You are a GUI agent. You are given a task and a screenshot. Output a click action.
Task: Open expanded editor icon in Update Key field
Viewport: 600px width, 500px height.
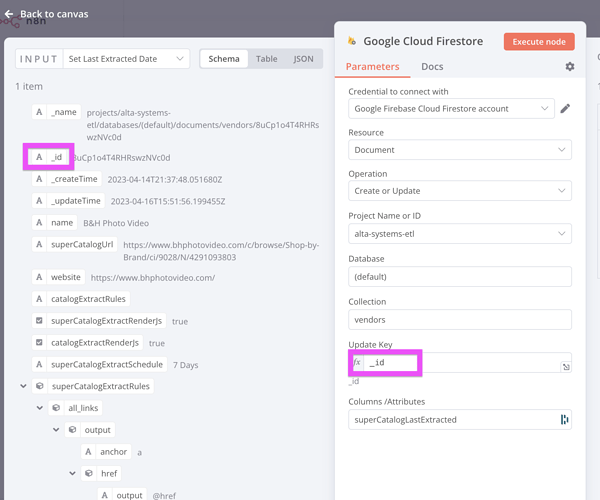click(x=566, y=367)
